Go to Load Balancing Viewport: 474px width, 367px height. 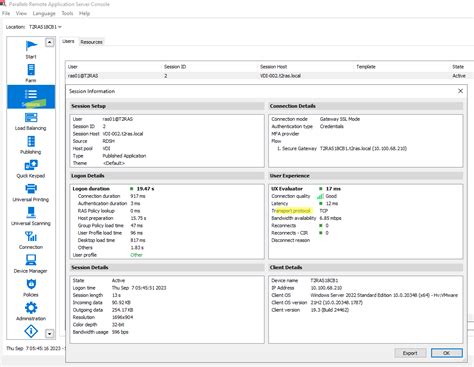tap(31, 121)
